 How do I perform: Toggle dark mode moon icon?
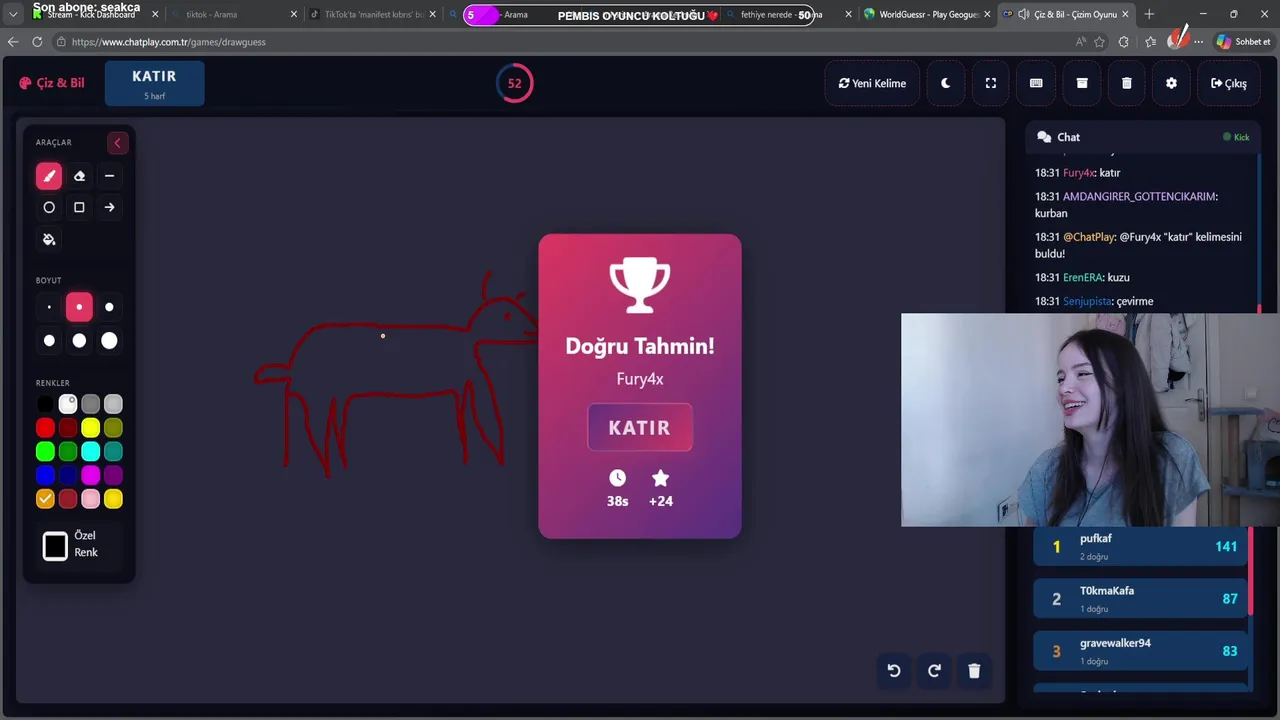pos(945,83)
